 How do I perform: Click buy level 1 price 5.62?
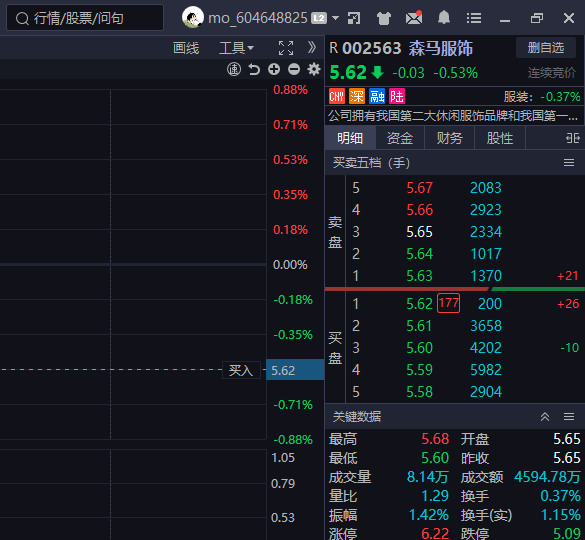pos(419,304)
